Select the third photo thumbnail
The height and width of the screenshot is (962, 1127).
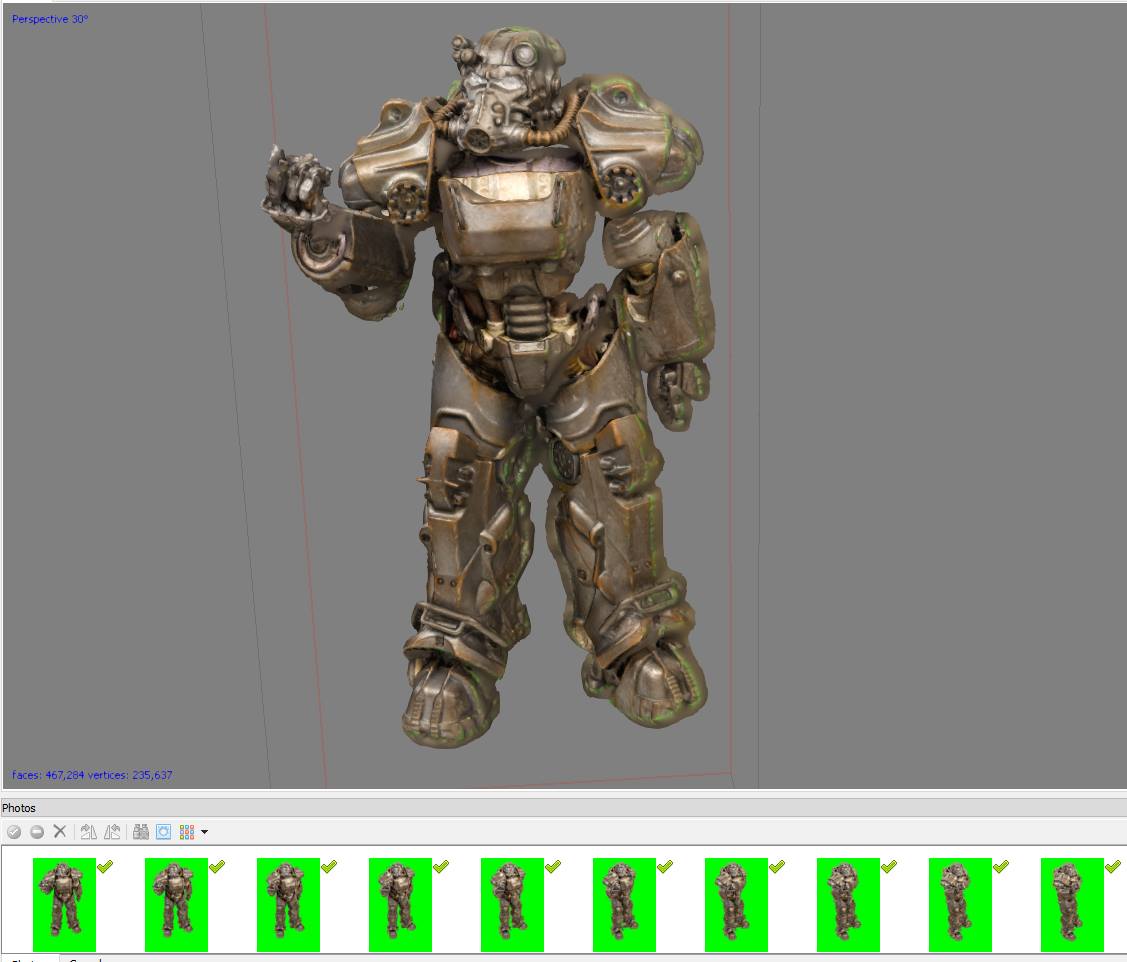click(288, 904)
